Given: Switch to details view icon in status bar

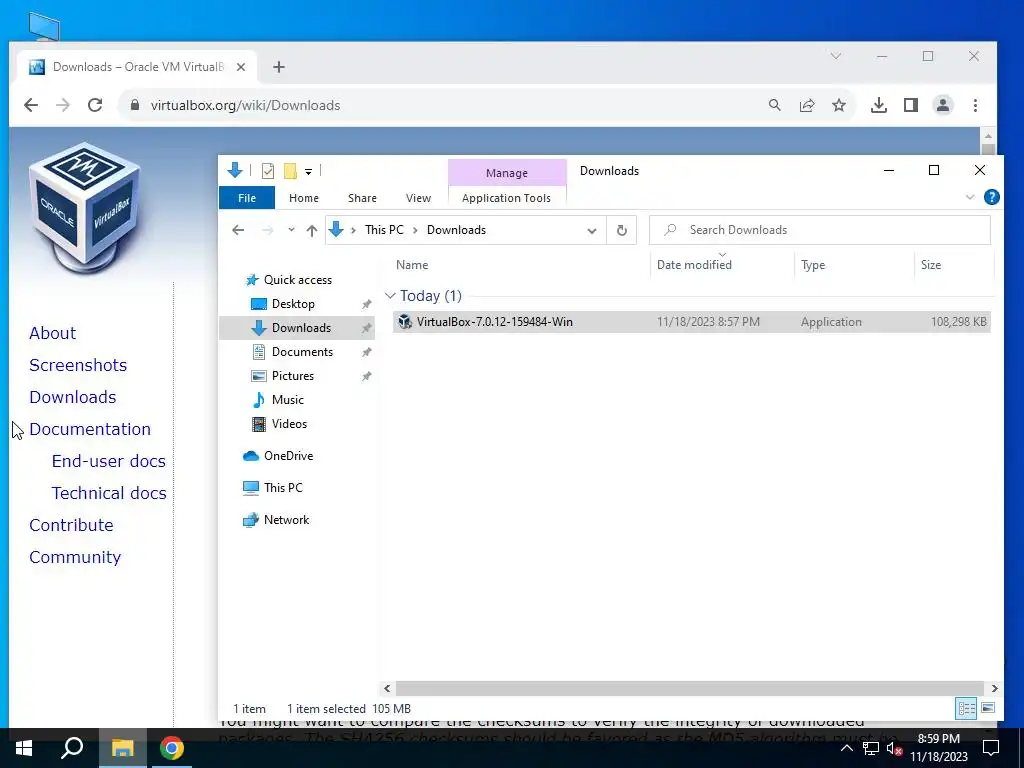Looking at the screenshot, I should (967, 708).
